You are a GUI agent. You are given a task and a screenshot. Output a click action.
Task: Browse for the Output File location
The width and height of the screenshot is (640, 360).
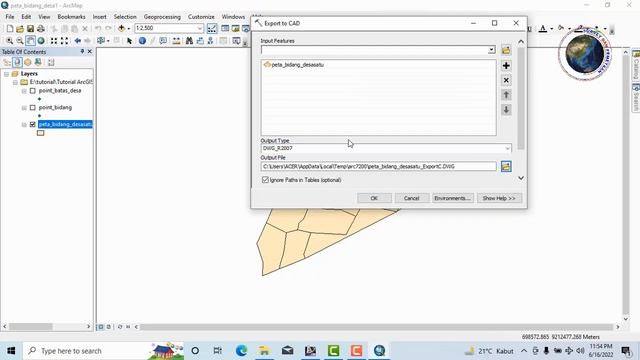click(506, 167)
